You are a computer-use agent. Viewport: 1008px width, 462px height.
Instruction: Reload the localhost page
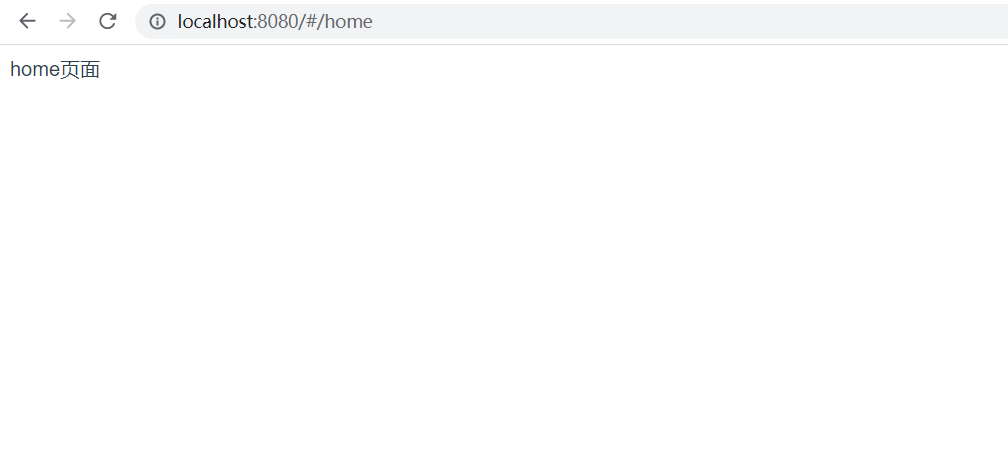point(107,21)
